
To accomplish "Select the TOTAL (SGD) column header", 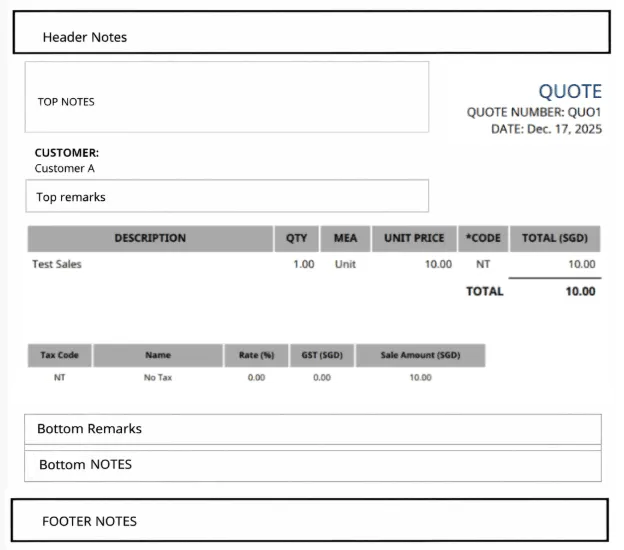I will [555, 239].
